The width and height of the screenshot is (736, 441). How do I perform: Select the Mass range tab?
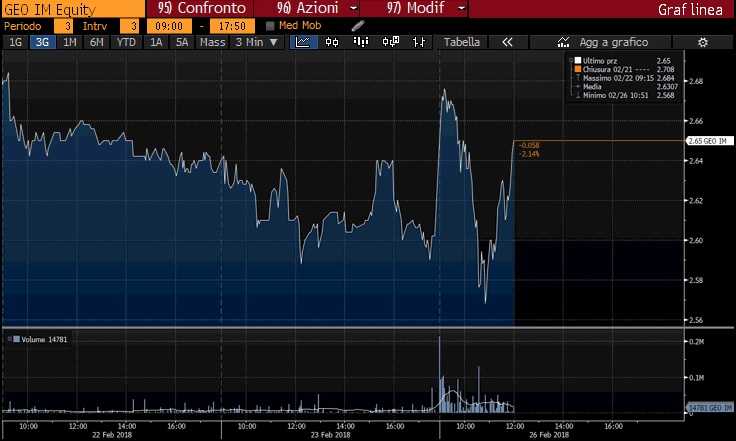(x=213, y=42)
